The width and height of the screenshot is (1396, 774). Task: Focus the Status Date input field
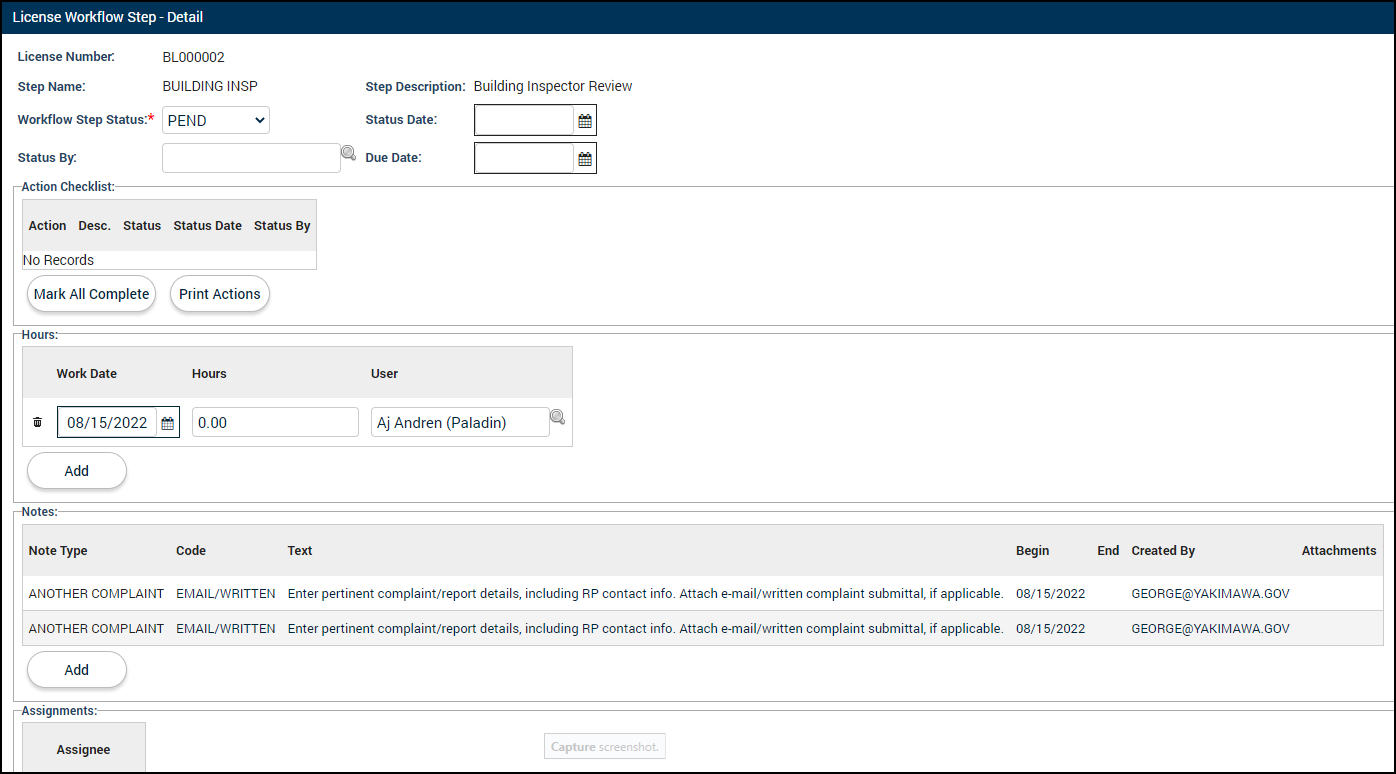coord(524,121)
